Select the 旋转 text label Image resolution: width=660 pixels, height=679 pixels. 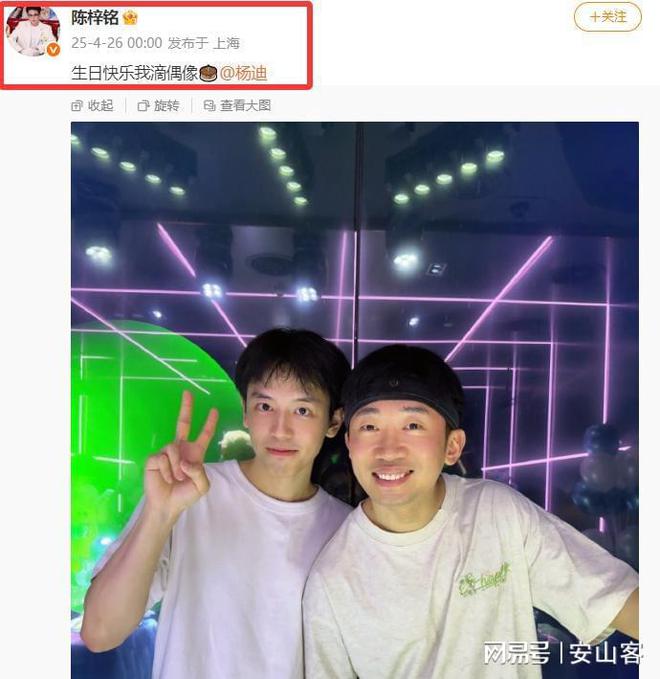tap(167, 106)
